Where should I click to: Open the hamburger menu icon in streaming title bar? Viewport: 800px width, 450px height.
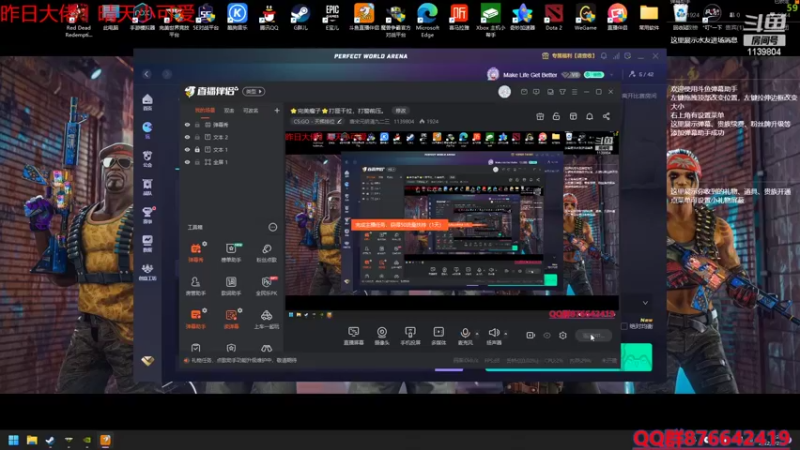(574, 92)
